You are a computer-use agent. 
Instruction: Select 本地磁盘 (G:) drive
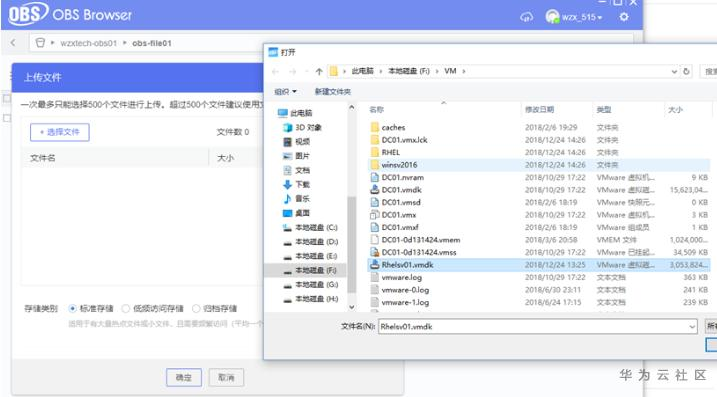[310, 284]
